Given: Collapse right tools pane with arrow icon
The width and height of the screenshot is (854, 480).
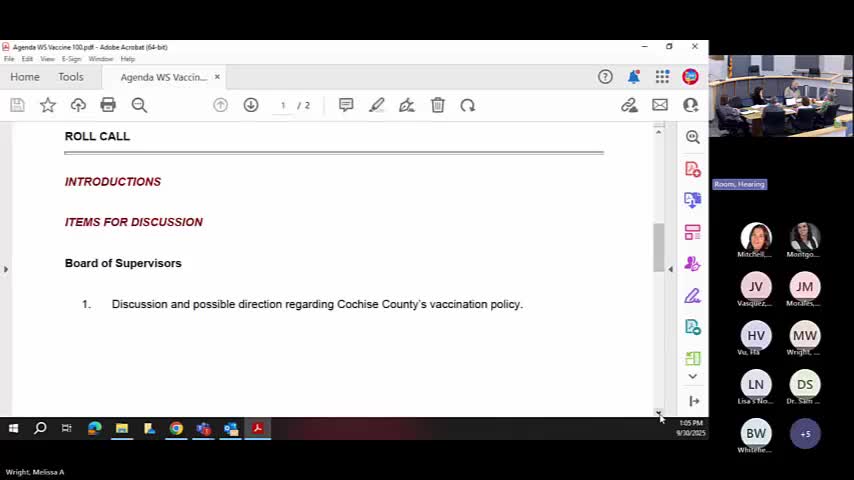Looking at the screenshot, I should 694,401.
